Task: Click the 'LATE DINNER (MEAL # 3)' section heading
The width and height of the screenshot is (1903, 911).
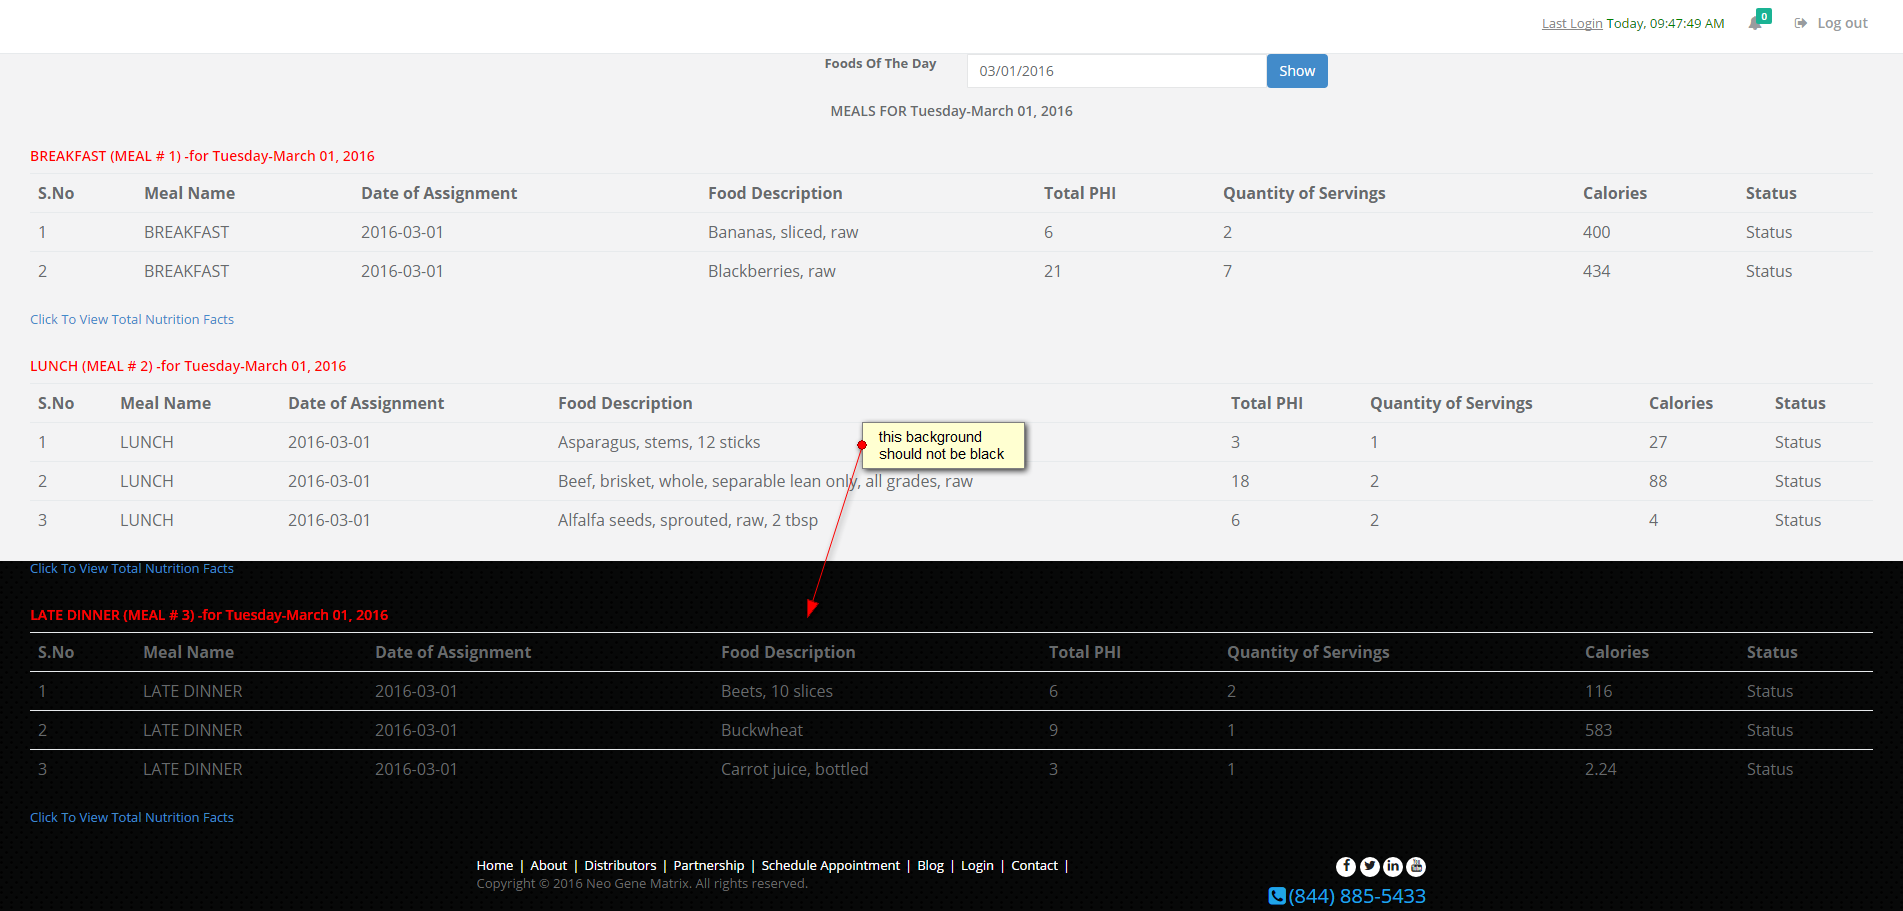Action: coord(209,615)
